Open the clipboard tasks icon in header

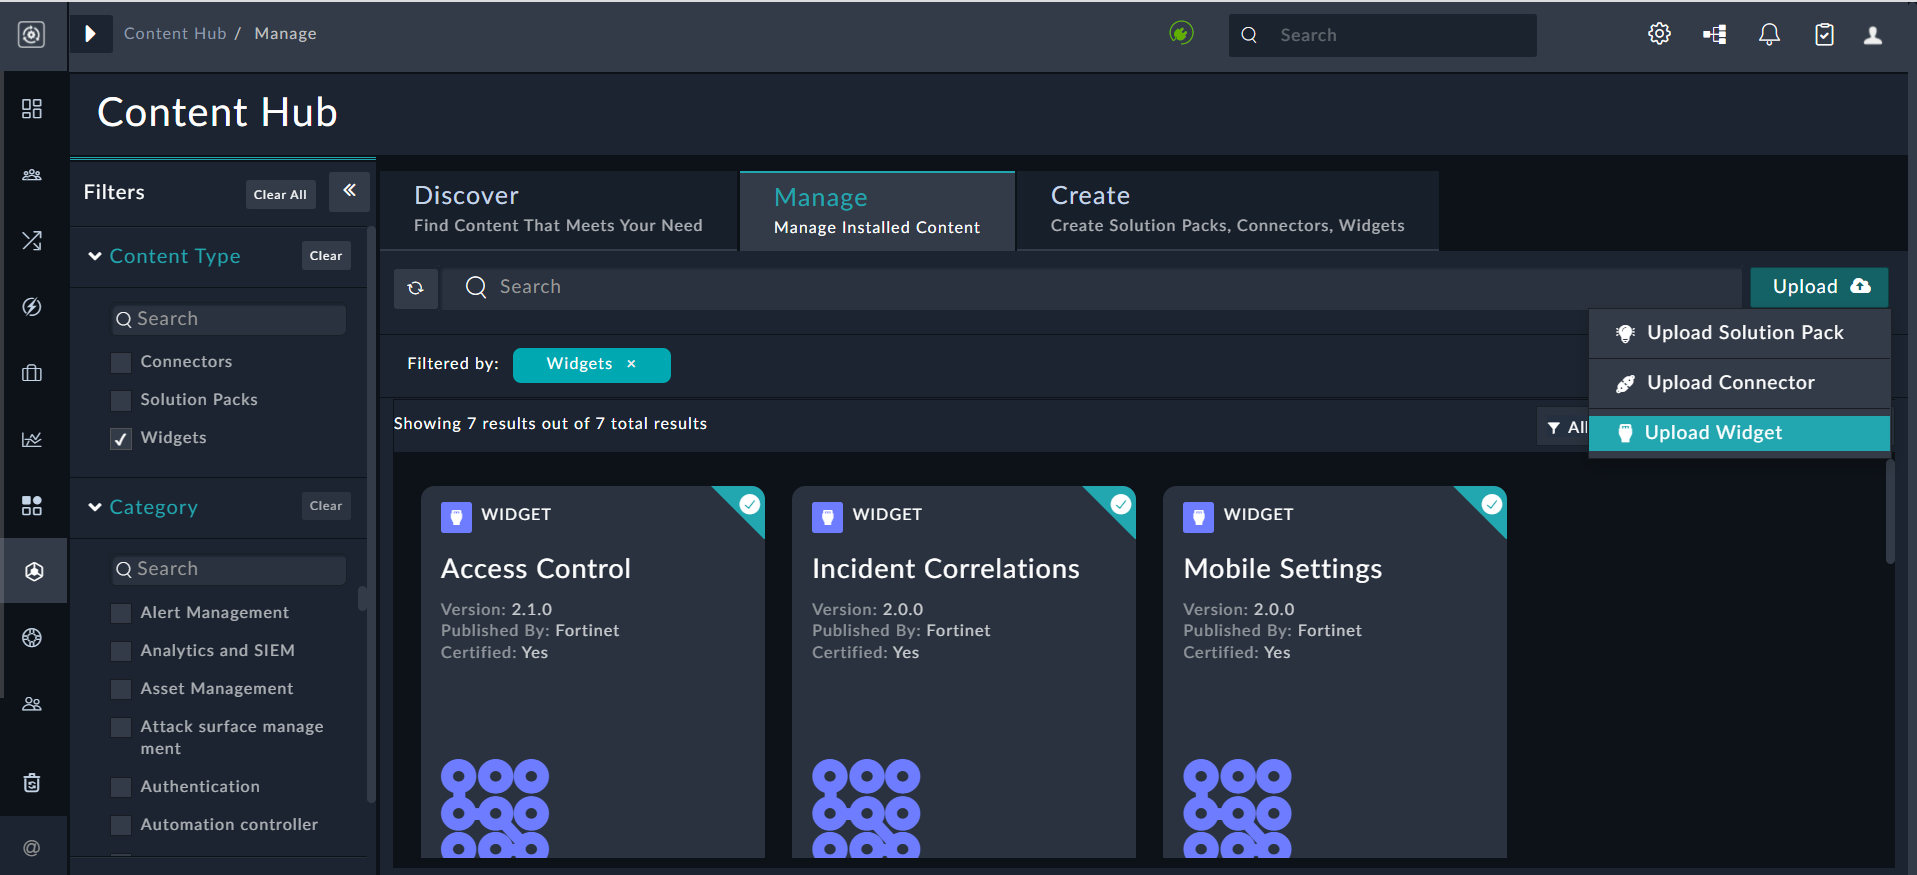click(1824, 35)
